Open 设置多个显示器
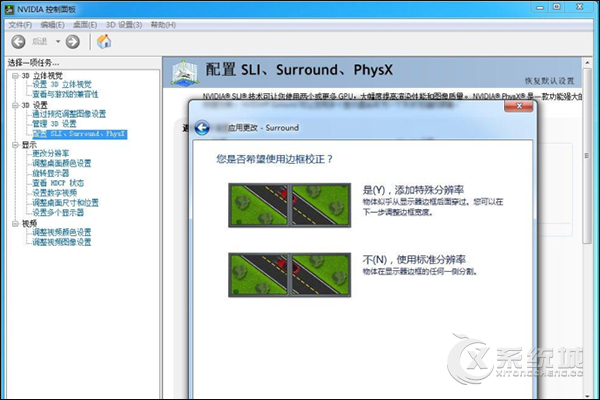This screenshot has width=600, height=400. [x=58, y=212]
